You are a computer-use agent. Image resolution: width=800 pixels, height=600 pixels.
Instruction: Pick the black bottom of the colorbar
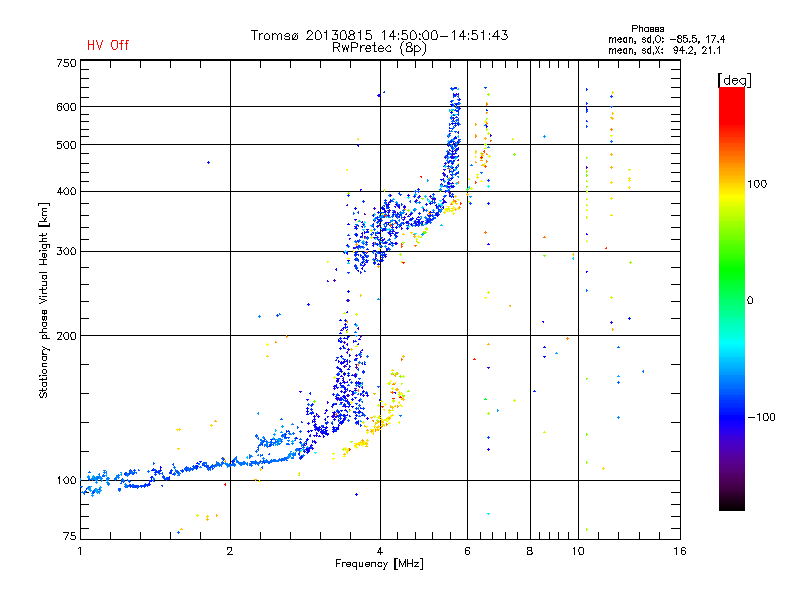732,503
